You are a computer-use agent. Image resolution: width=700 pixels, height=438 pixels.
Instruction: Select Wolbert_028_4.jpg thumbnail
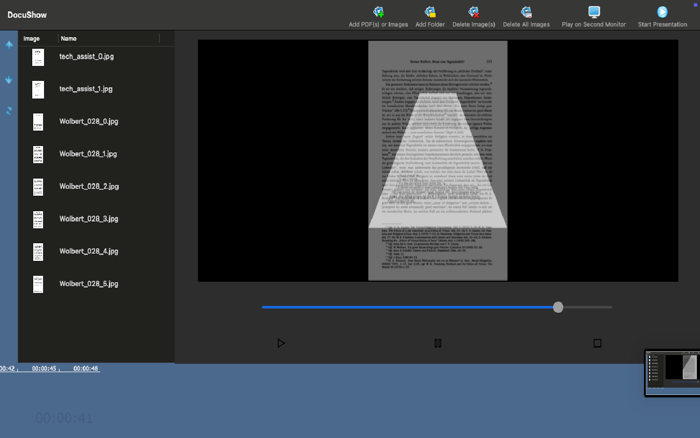[38, 252]
